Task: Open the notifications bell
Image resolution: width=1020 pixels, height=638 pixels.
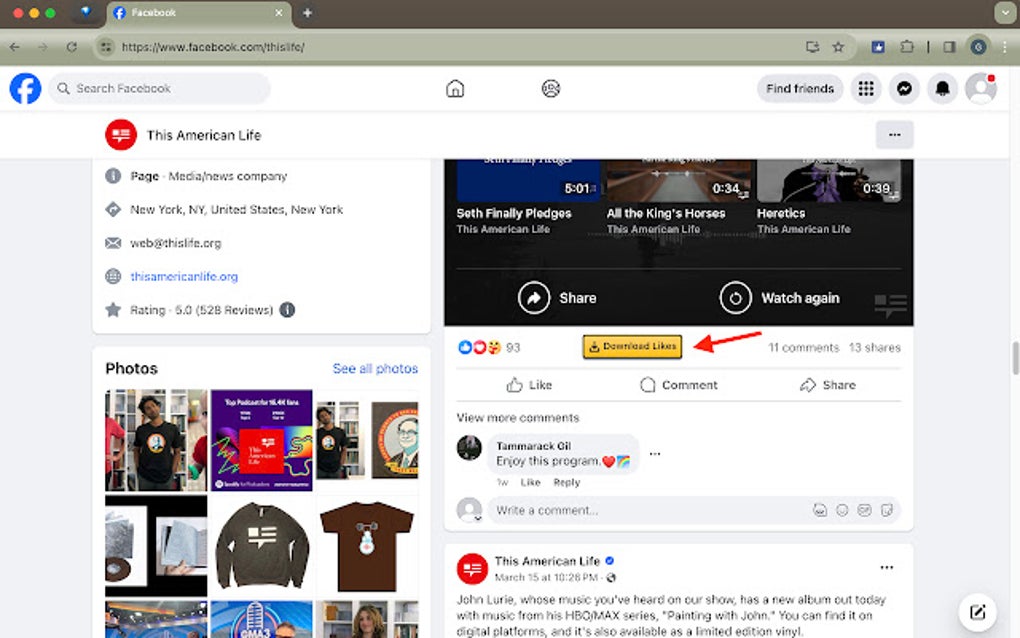Action: (941, 88)
